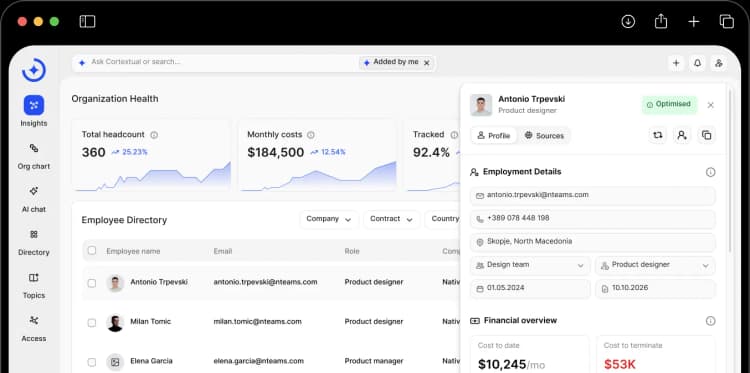Switch to the Profile tab
This screenshot has width=750, height=373.
(494, 136)
